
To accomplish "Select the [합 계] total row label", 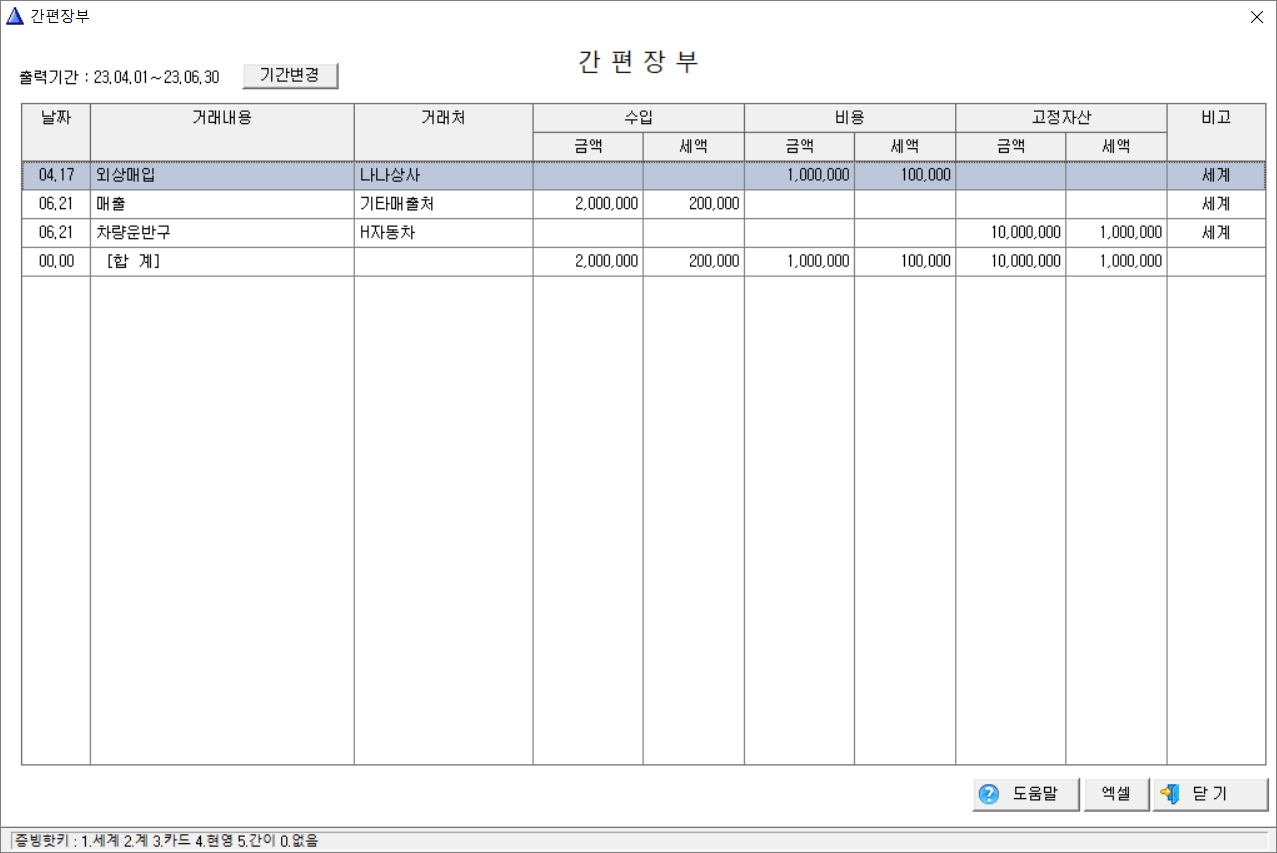I will pos(222,262).
